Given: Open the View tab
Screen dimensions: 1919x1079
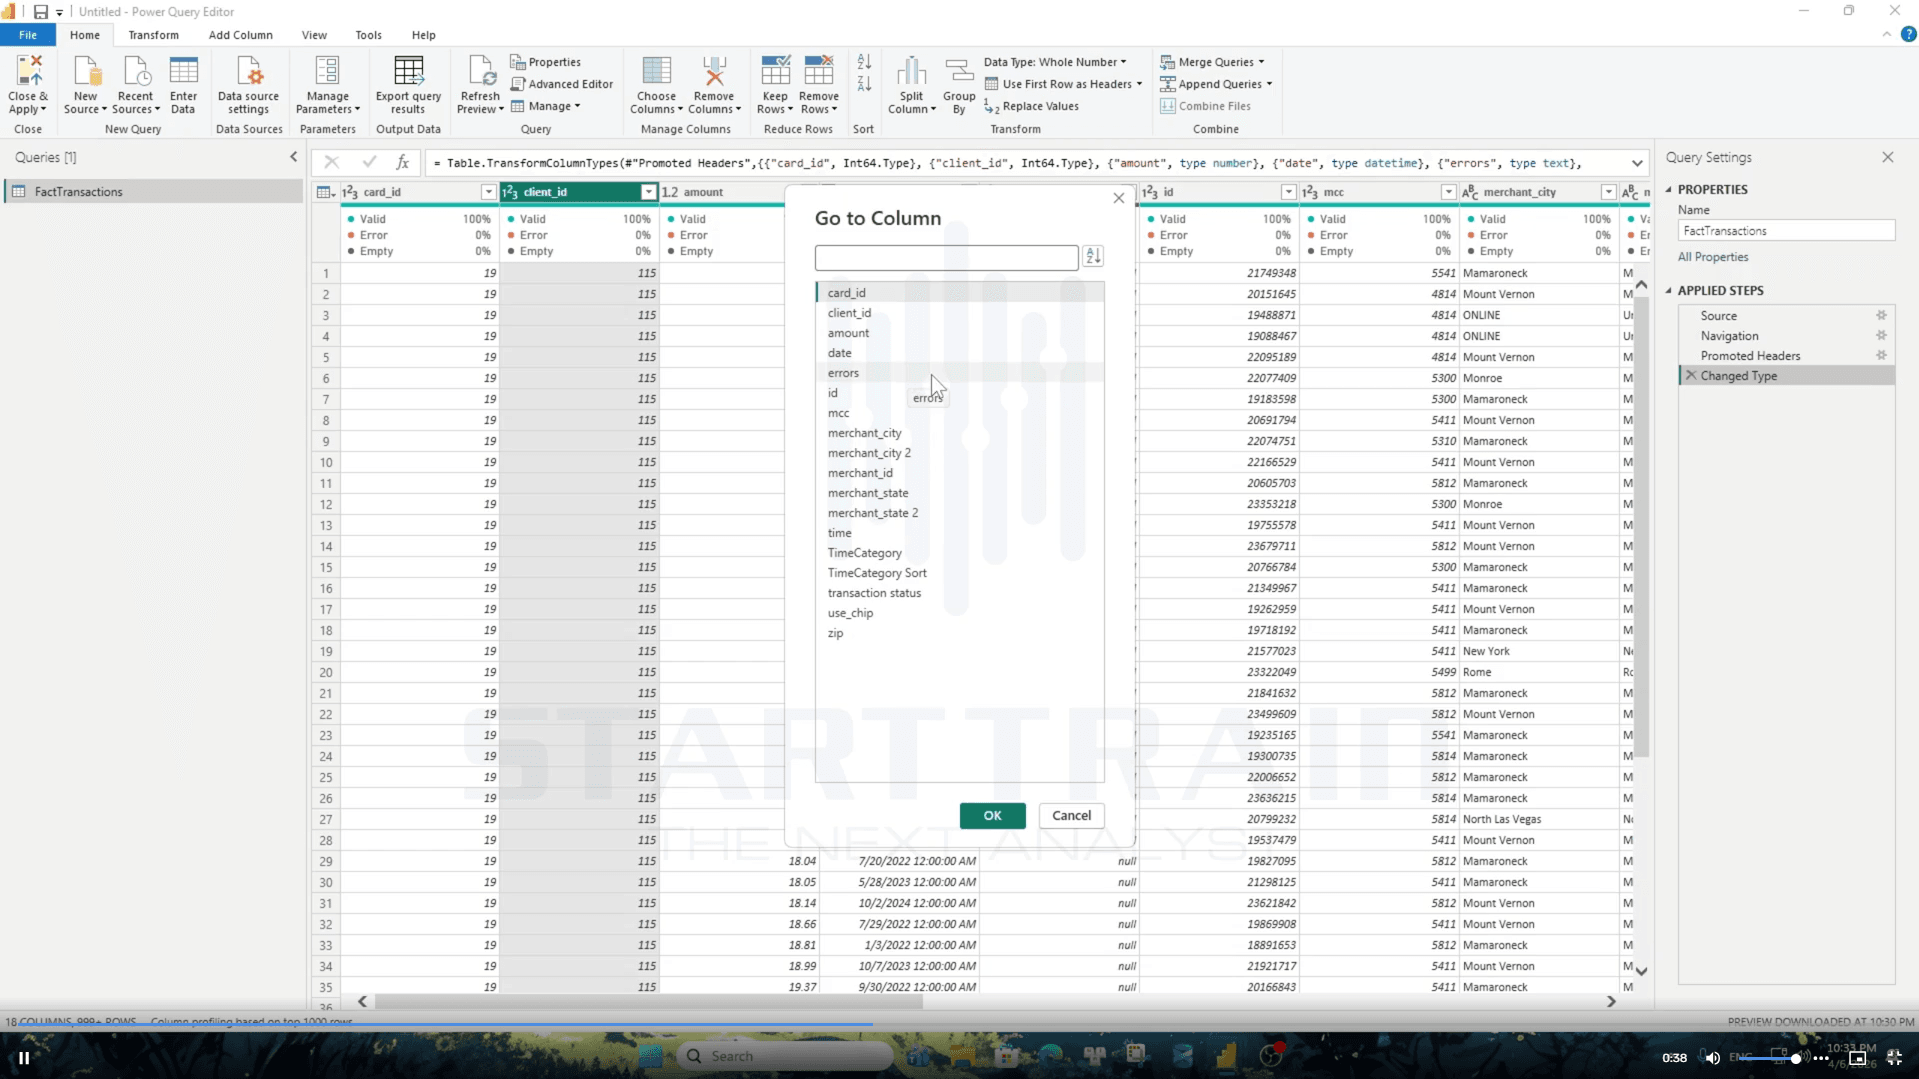Looking at the screenshot, I should point(314,35).
